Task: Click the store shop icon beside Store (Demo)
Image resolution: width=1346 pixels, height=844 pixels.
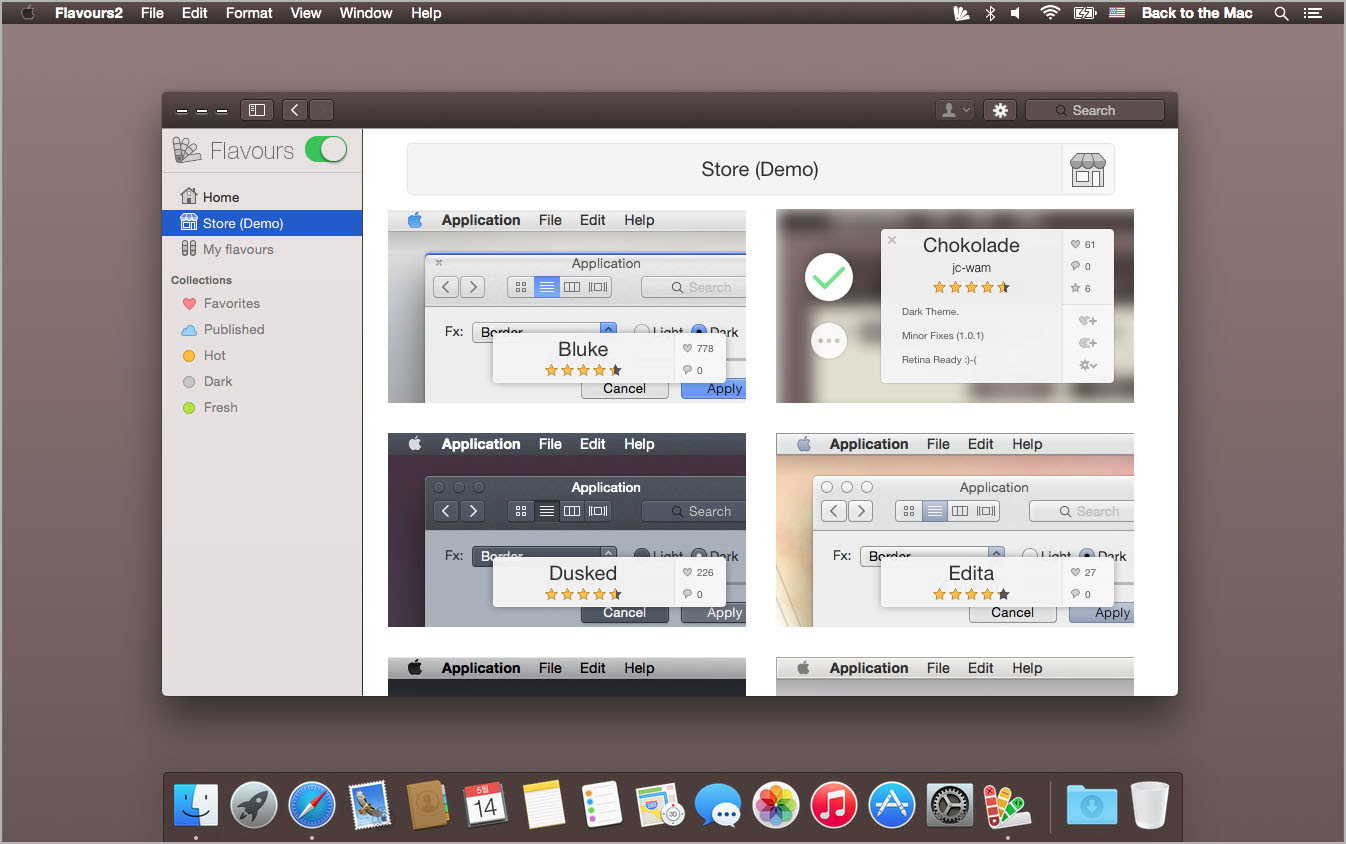Action: coord(1088,169)
